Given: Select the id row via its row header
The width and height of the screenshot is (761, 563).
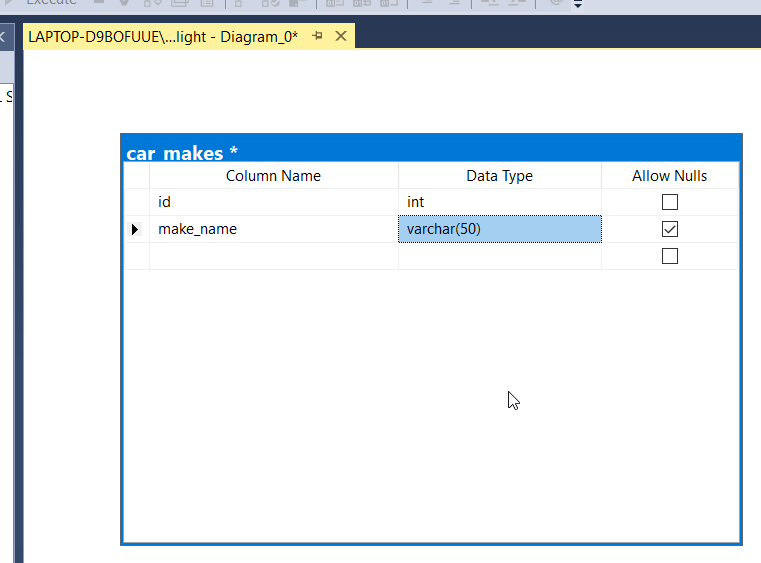Looking at the screenshot, I should tap(136, 202).
